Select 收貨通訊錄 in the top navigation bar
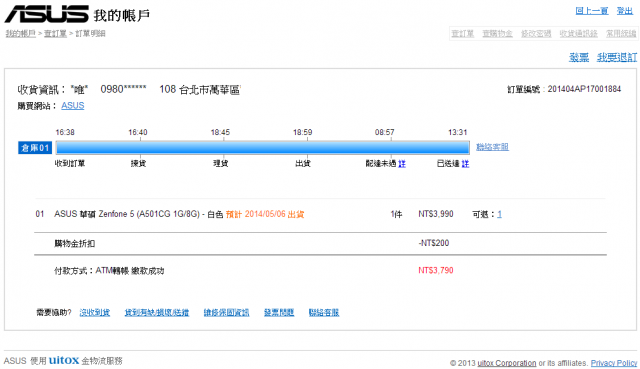Screen dimensions: 640x369 point(578,33)
